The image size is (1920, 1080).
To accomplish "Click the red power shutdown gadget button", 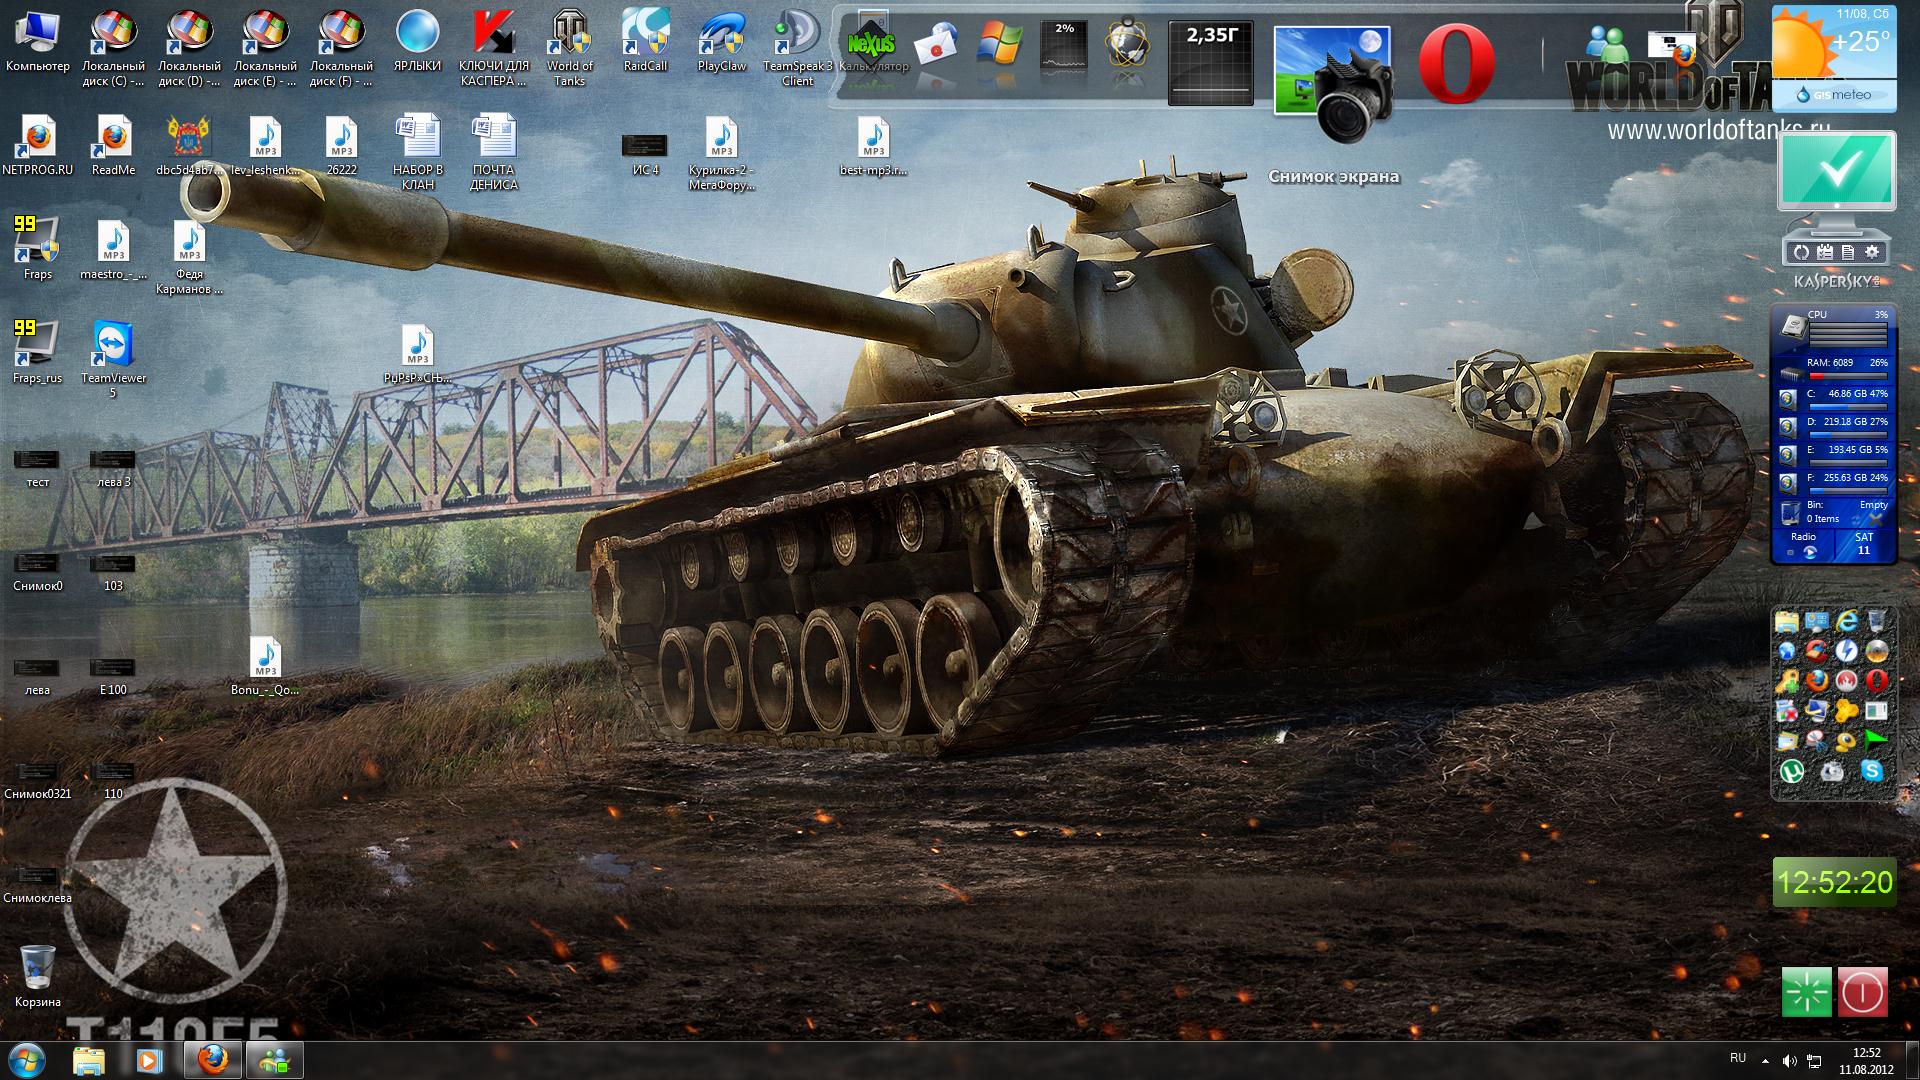I will coord(1862,992).
